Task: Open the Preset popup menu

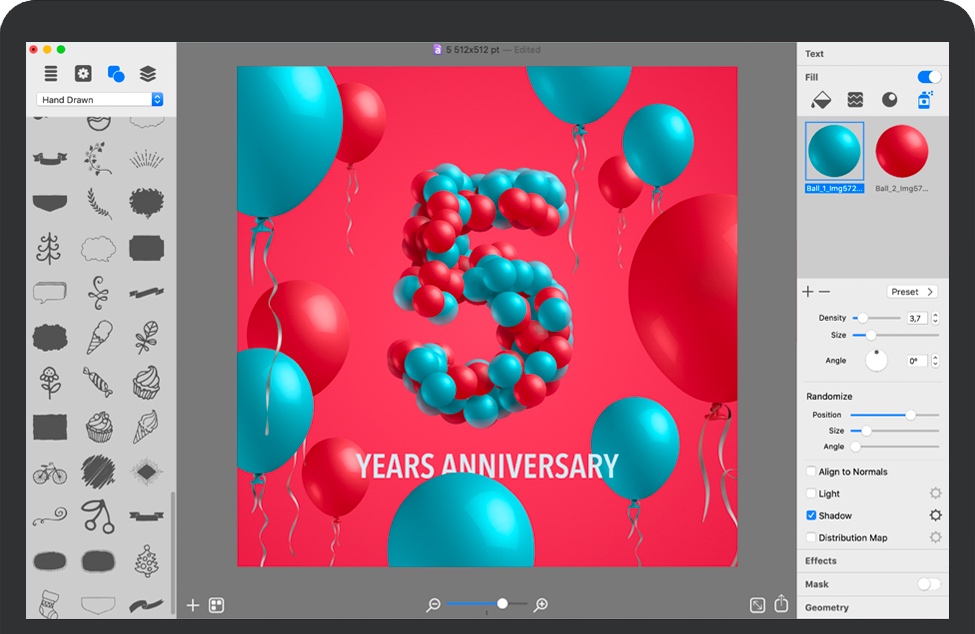Action: (912, 292)
